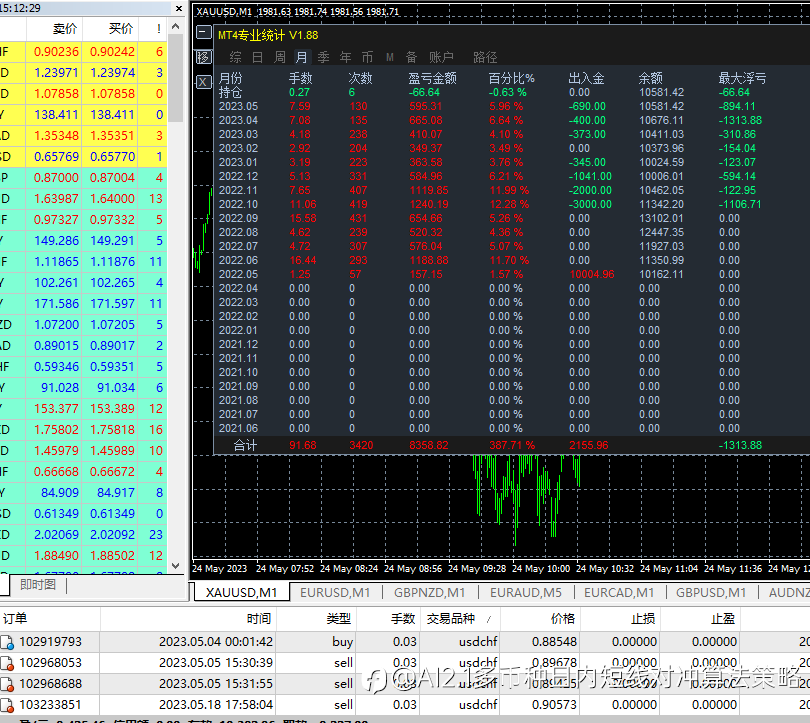This screenshot has width=810, height=723.
Task: Open the GBPNZD,M1 chart tab
Action: tap(429, 593)
